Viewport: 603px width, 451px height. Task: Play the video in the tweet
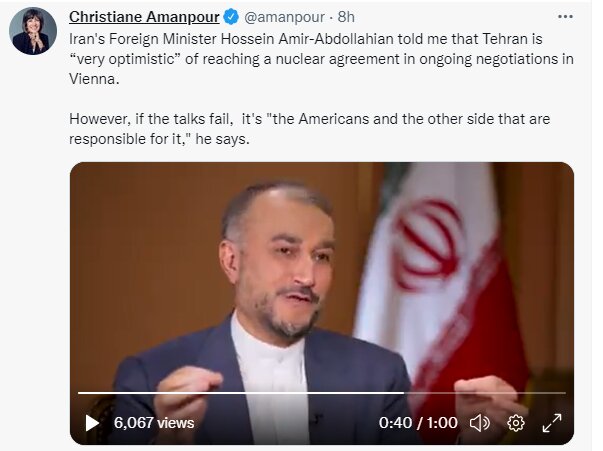(92, 423)
